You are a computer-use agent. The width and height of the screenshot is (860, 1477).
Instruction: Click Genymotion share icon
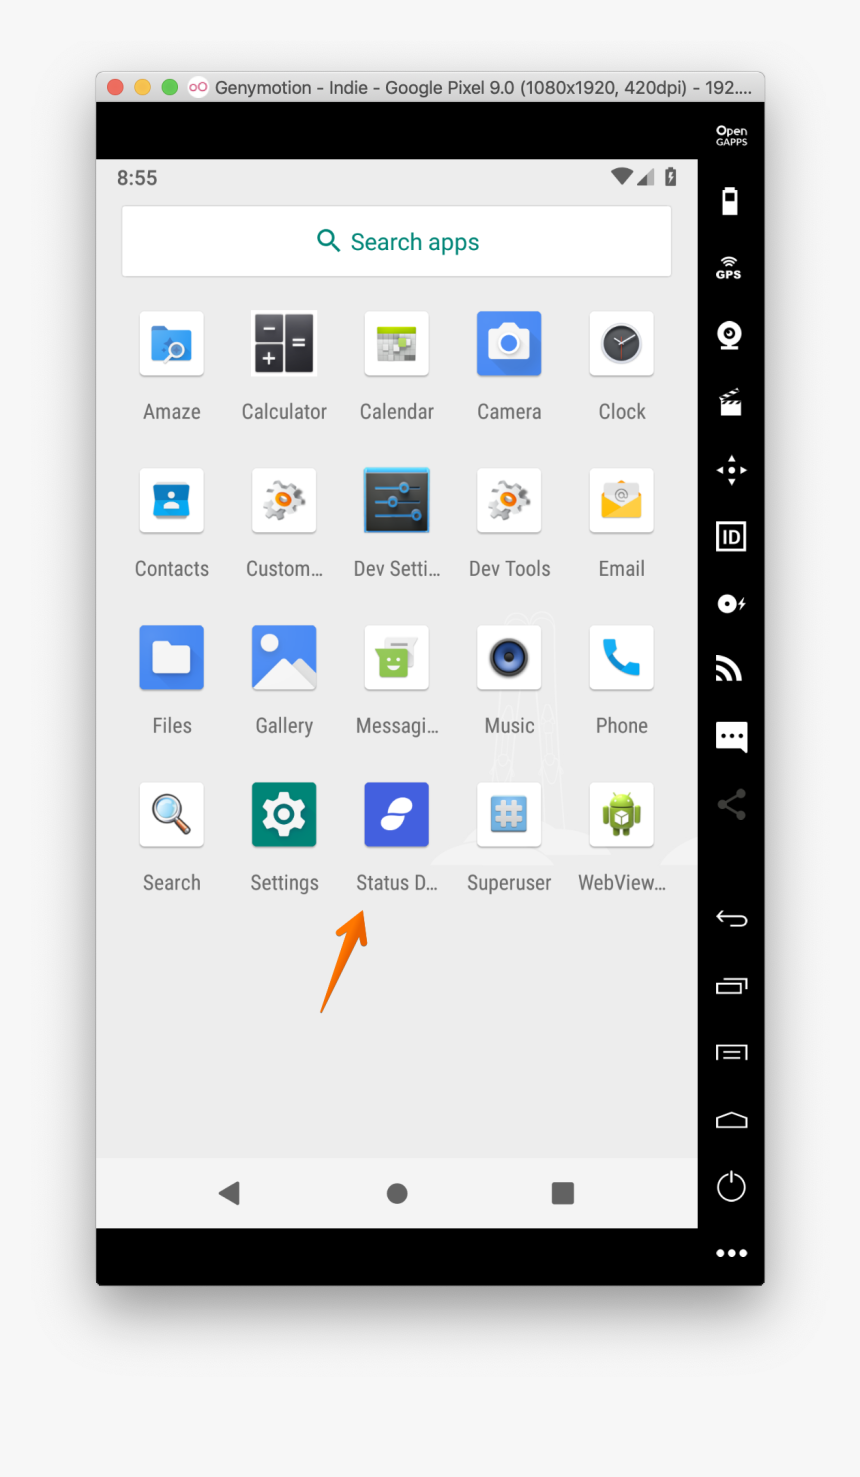pyautogui.click(x=731, y=805)
